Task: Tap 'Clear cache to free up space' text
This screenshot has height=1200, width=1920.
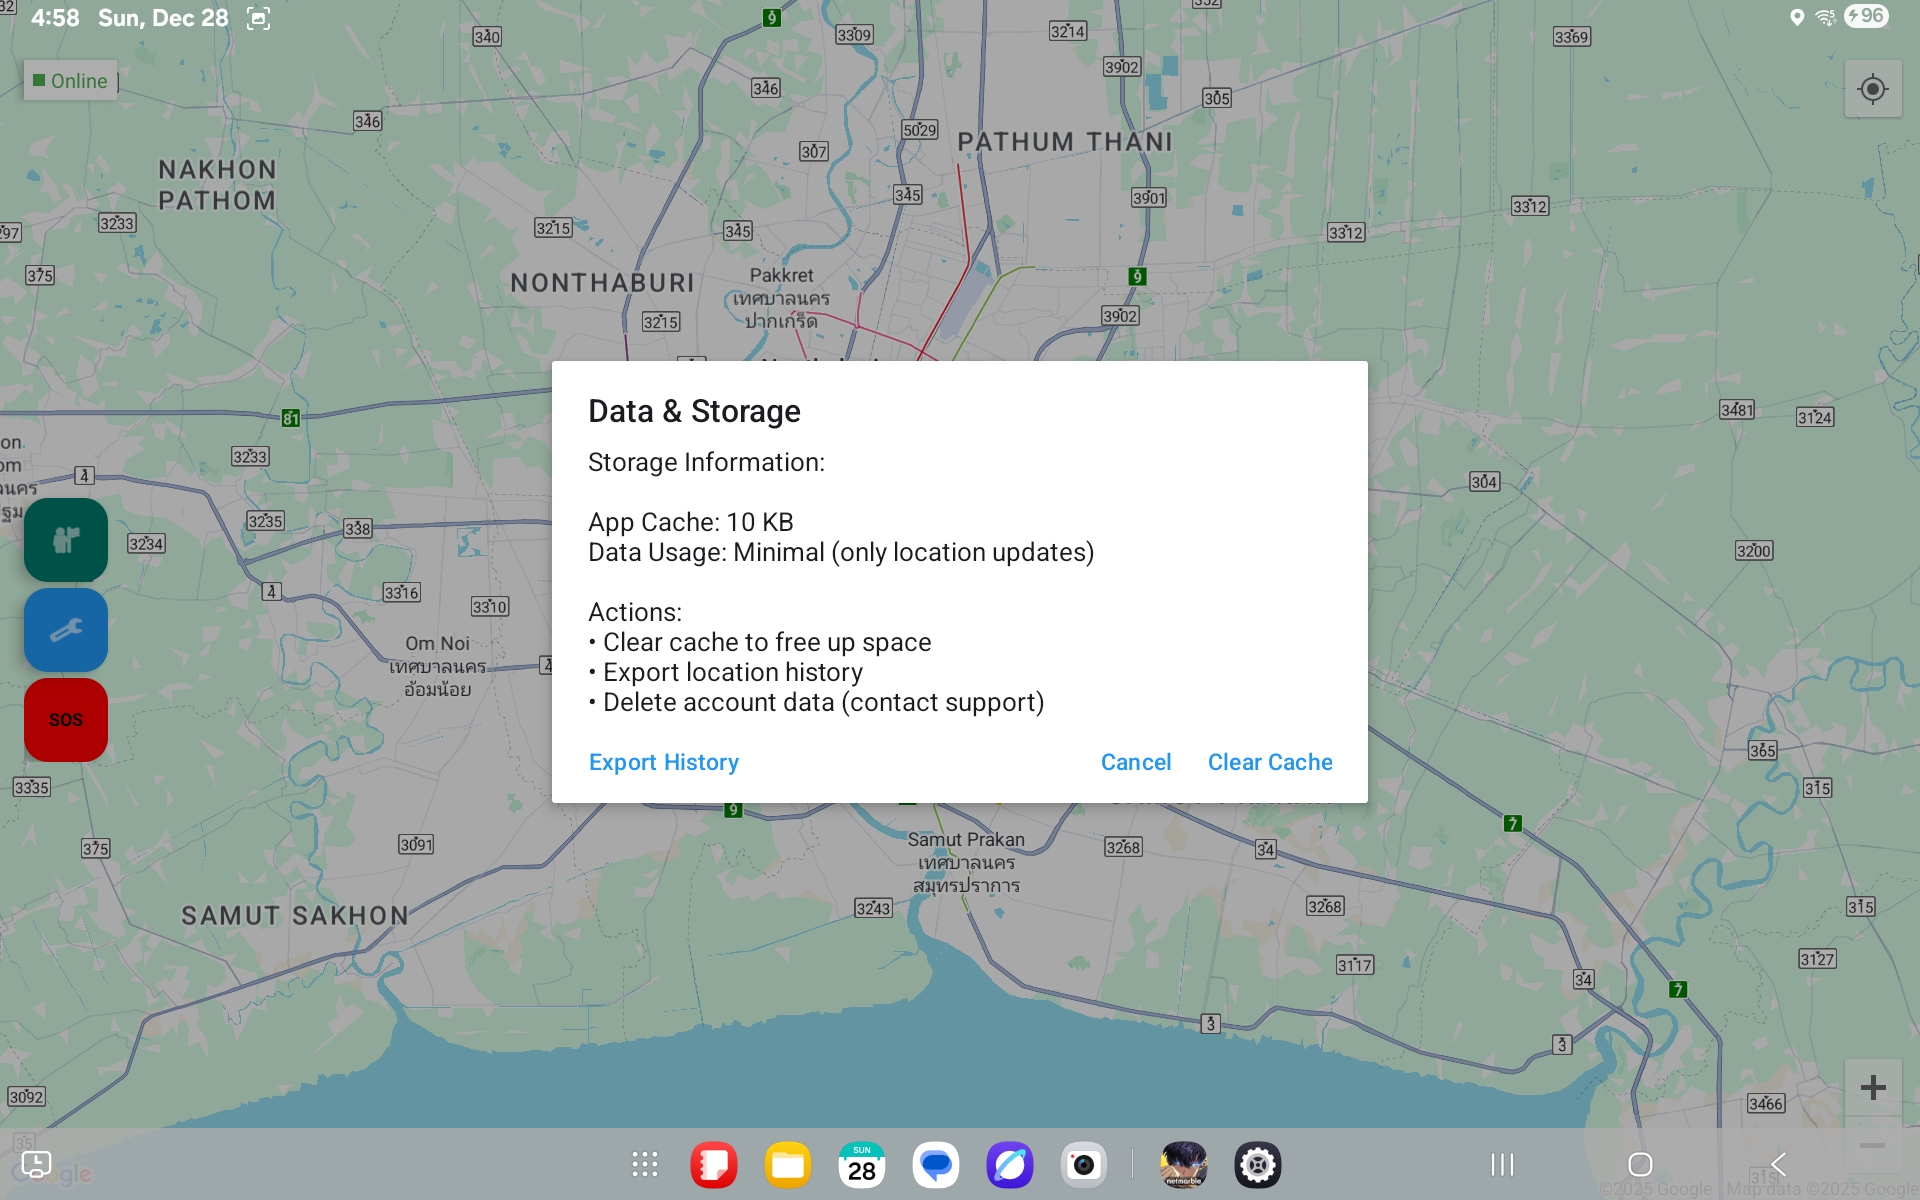Action: pyautogui.click(x=767, y=642)
